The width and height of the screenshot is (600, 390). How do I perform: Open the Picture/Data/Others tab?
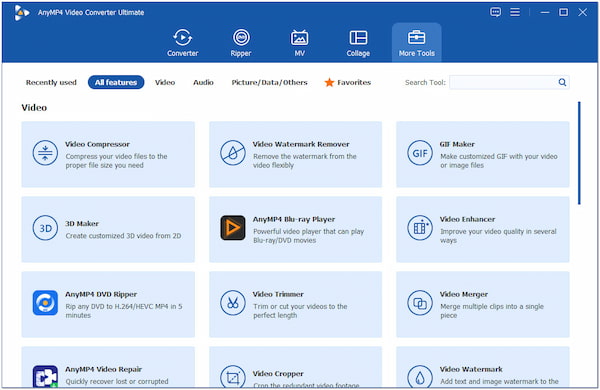coord(269,82)
